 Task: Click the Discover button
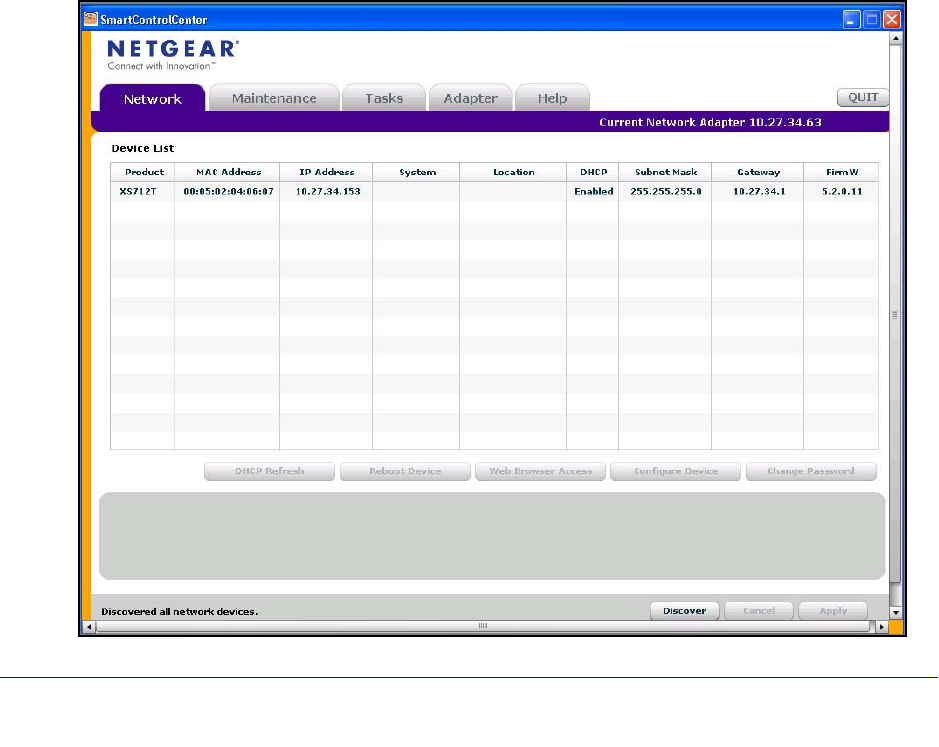(x=684, y=610)
